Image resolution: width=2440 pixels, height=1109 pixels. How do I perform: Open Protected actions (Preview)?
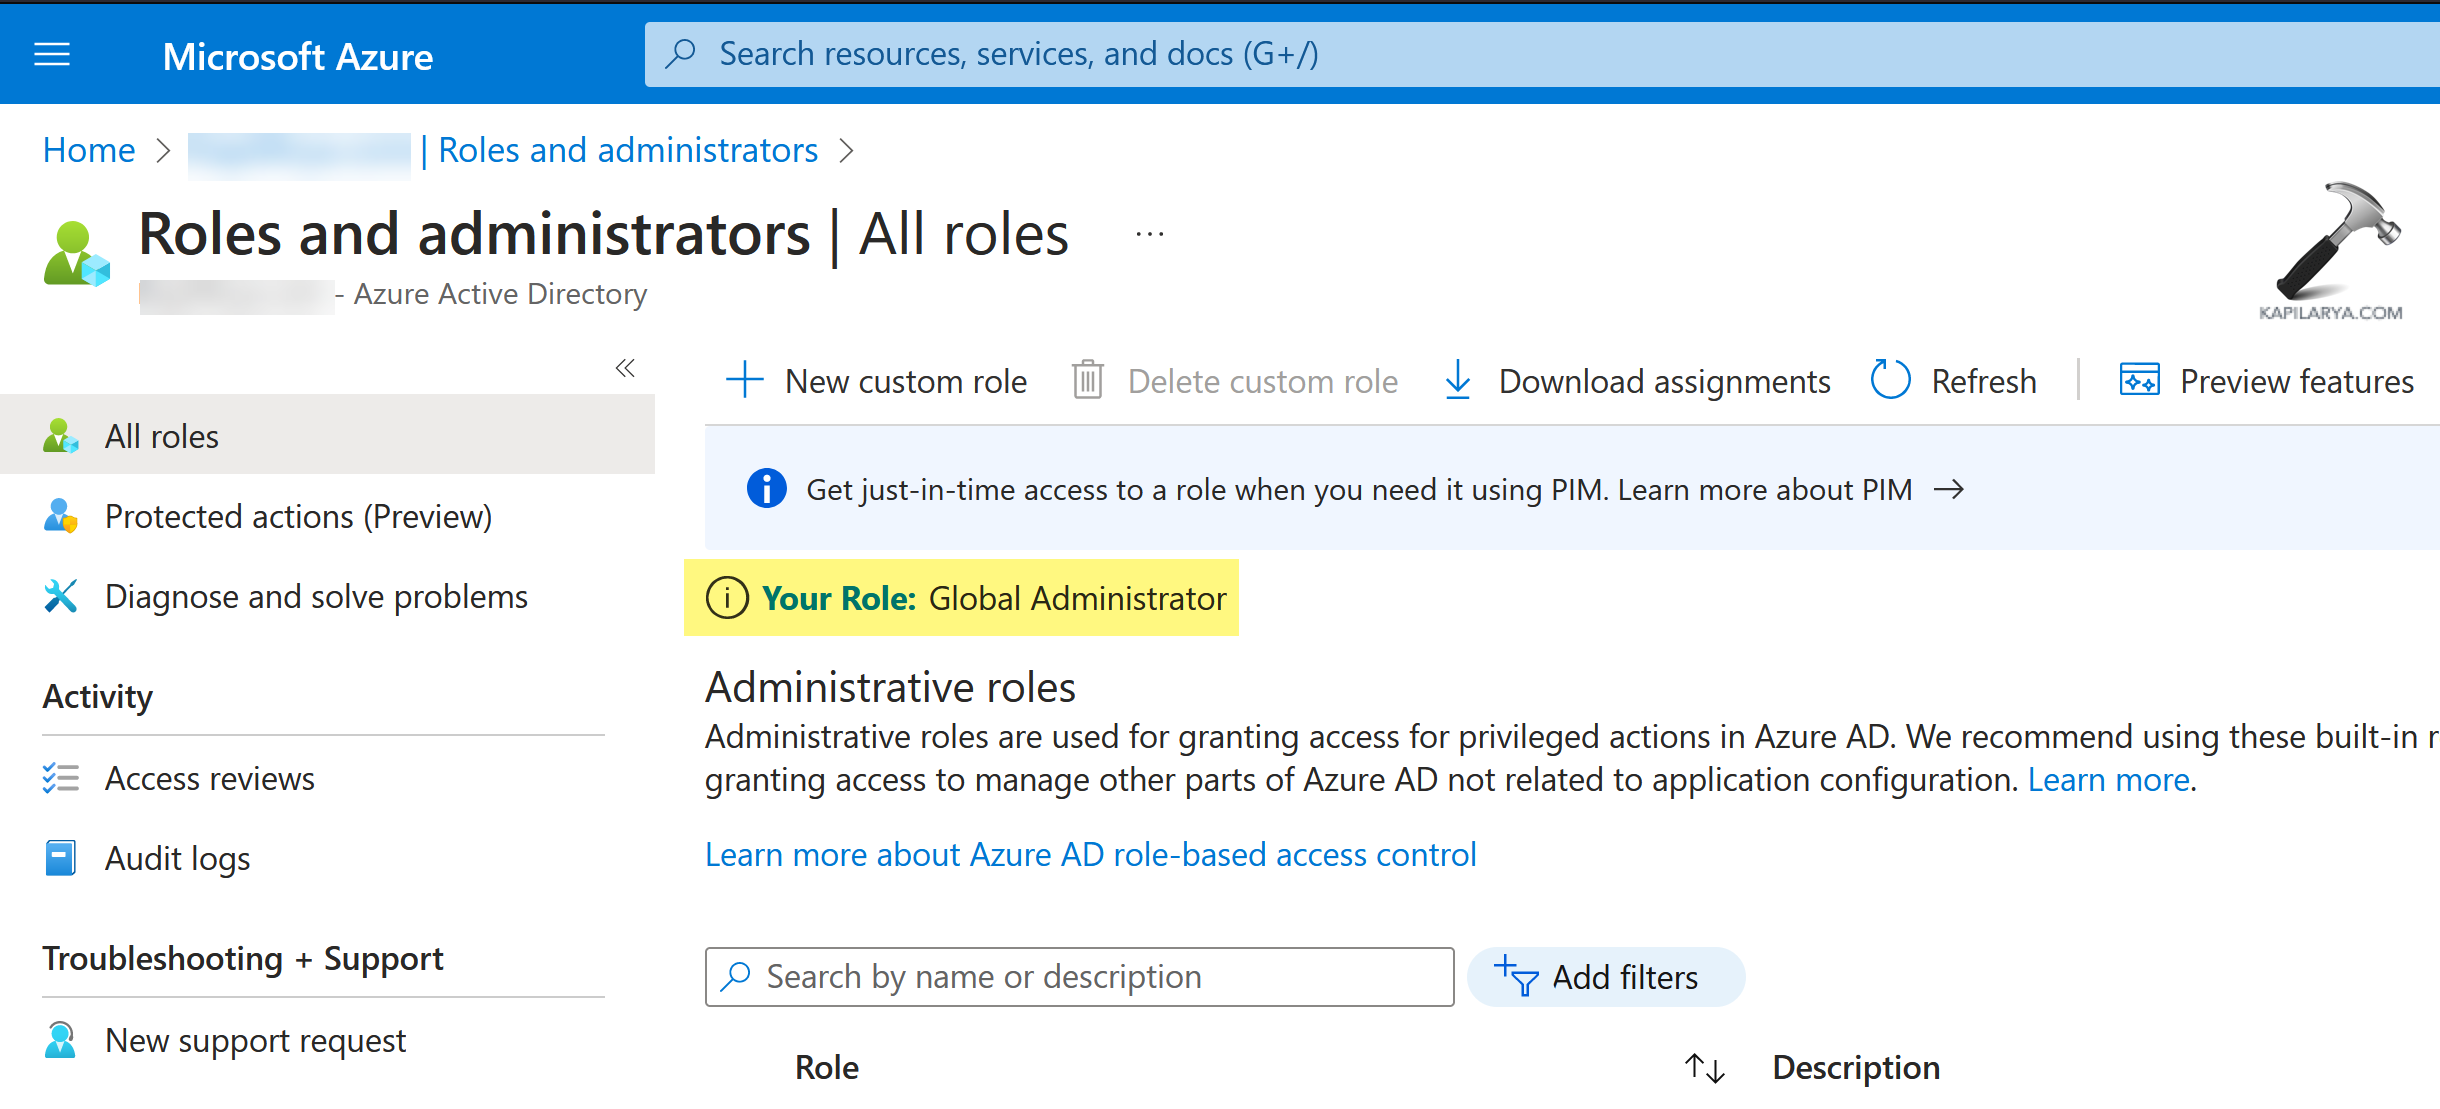[x=298, y=517]
